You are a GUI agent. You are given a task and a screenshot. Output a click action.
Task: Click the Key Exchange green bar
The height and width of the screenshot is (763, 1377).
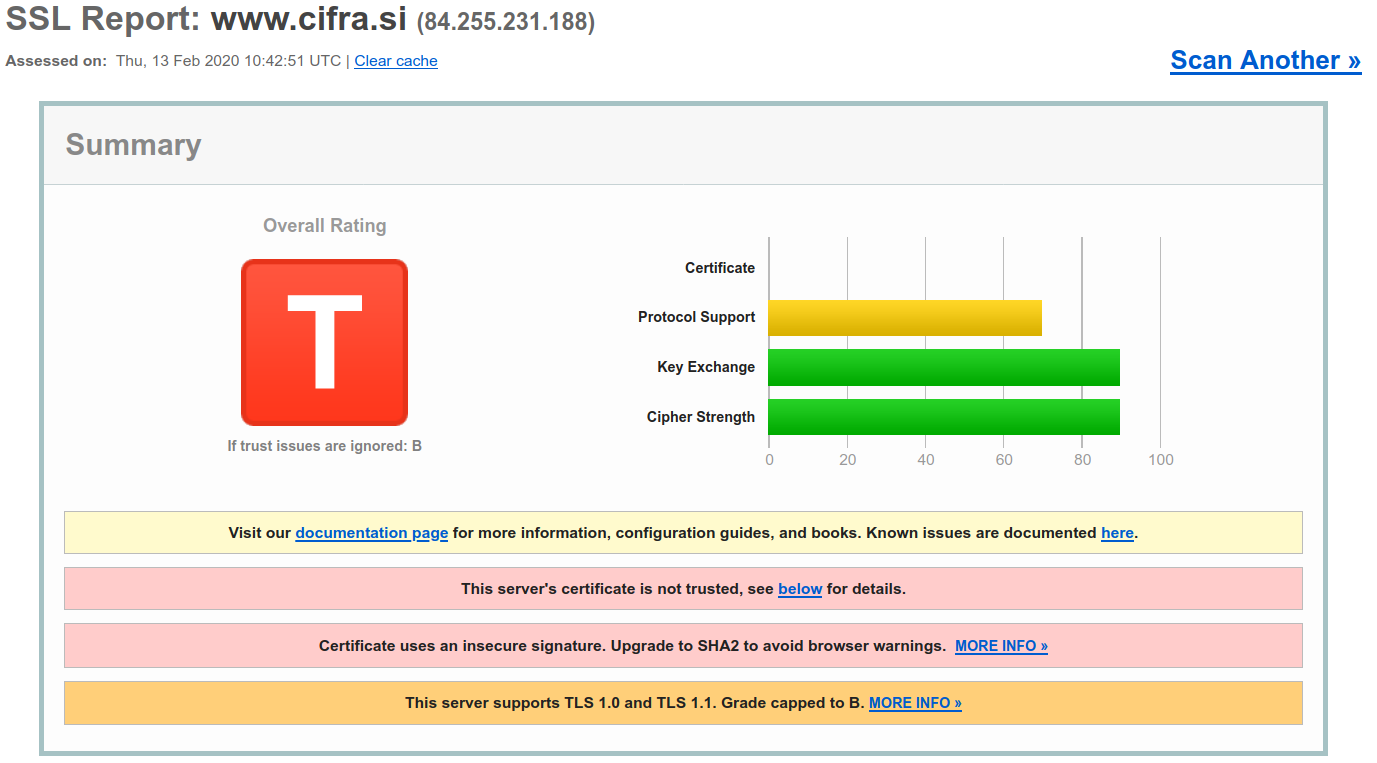pos(944,367)
